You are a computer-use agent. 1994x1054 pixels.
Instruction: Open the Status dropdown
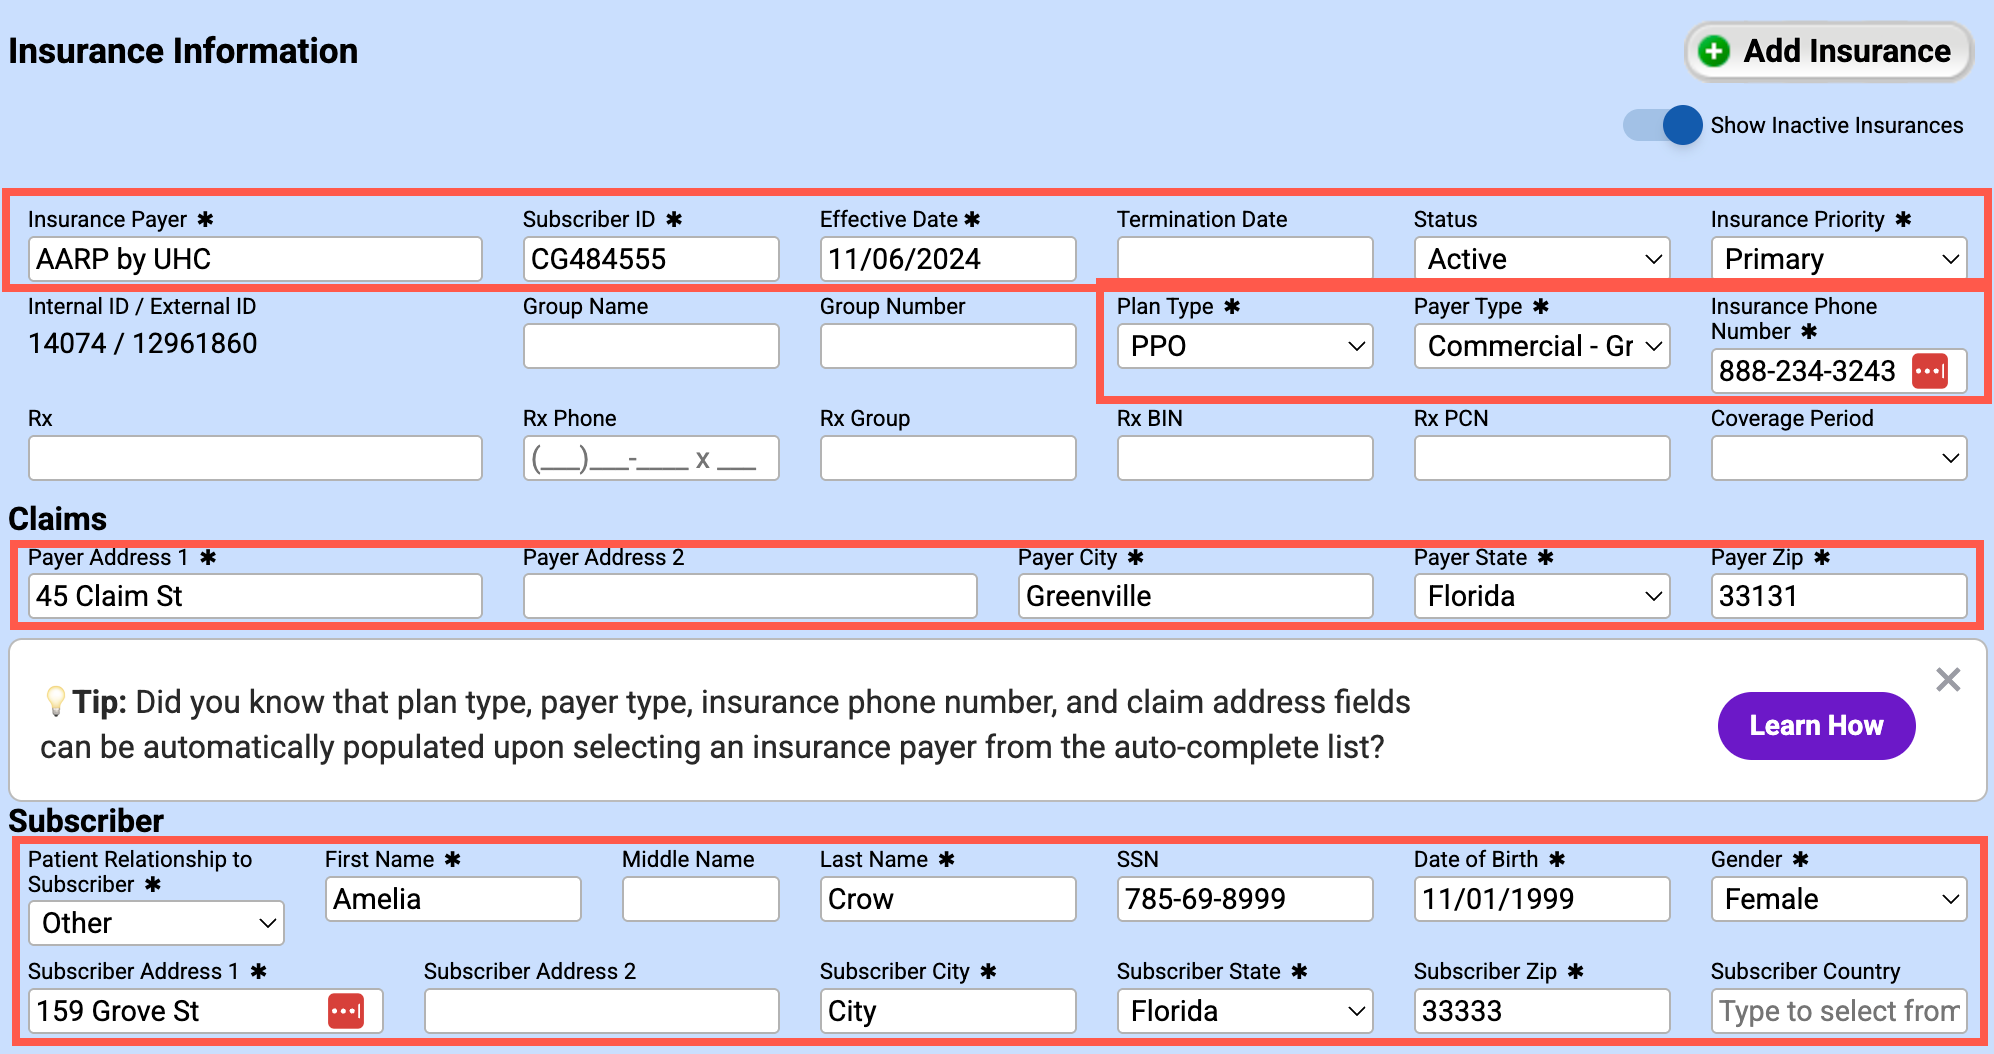pyautogui.click(x=1541, y=259)
